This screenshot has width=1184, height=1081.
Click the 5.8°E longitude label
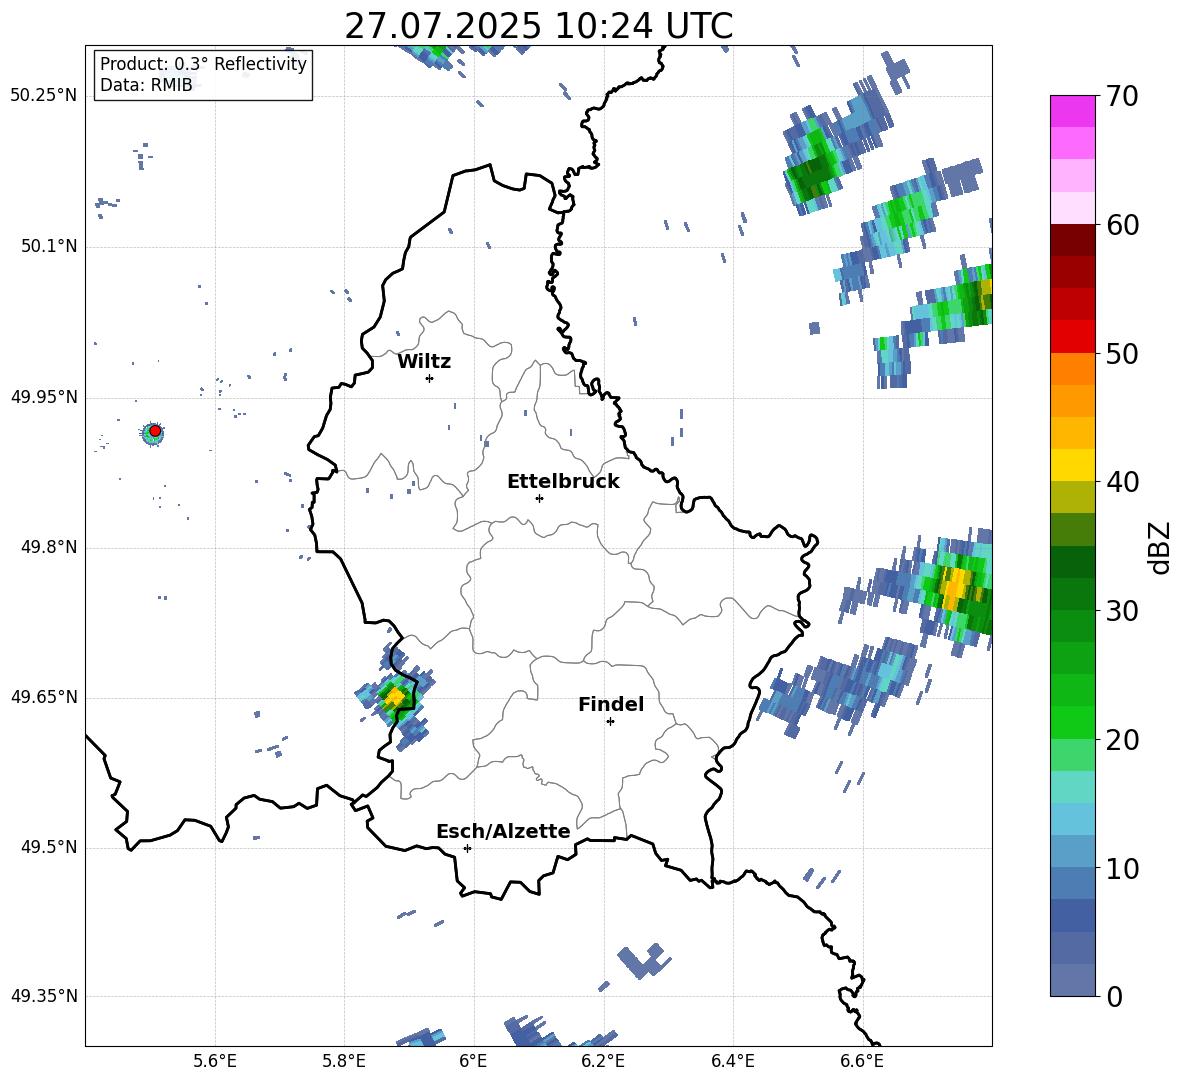click(344, 1061)
